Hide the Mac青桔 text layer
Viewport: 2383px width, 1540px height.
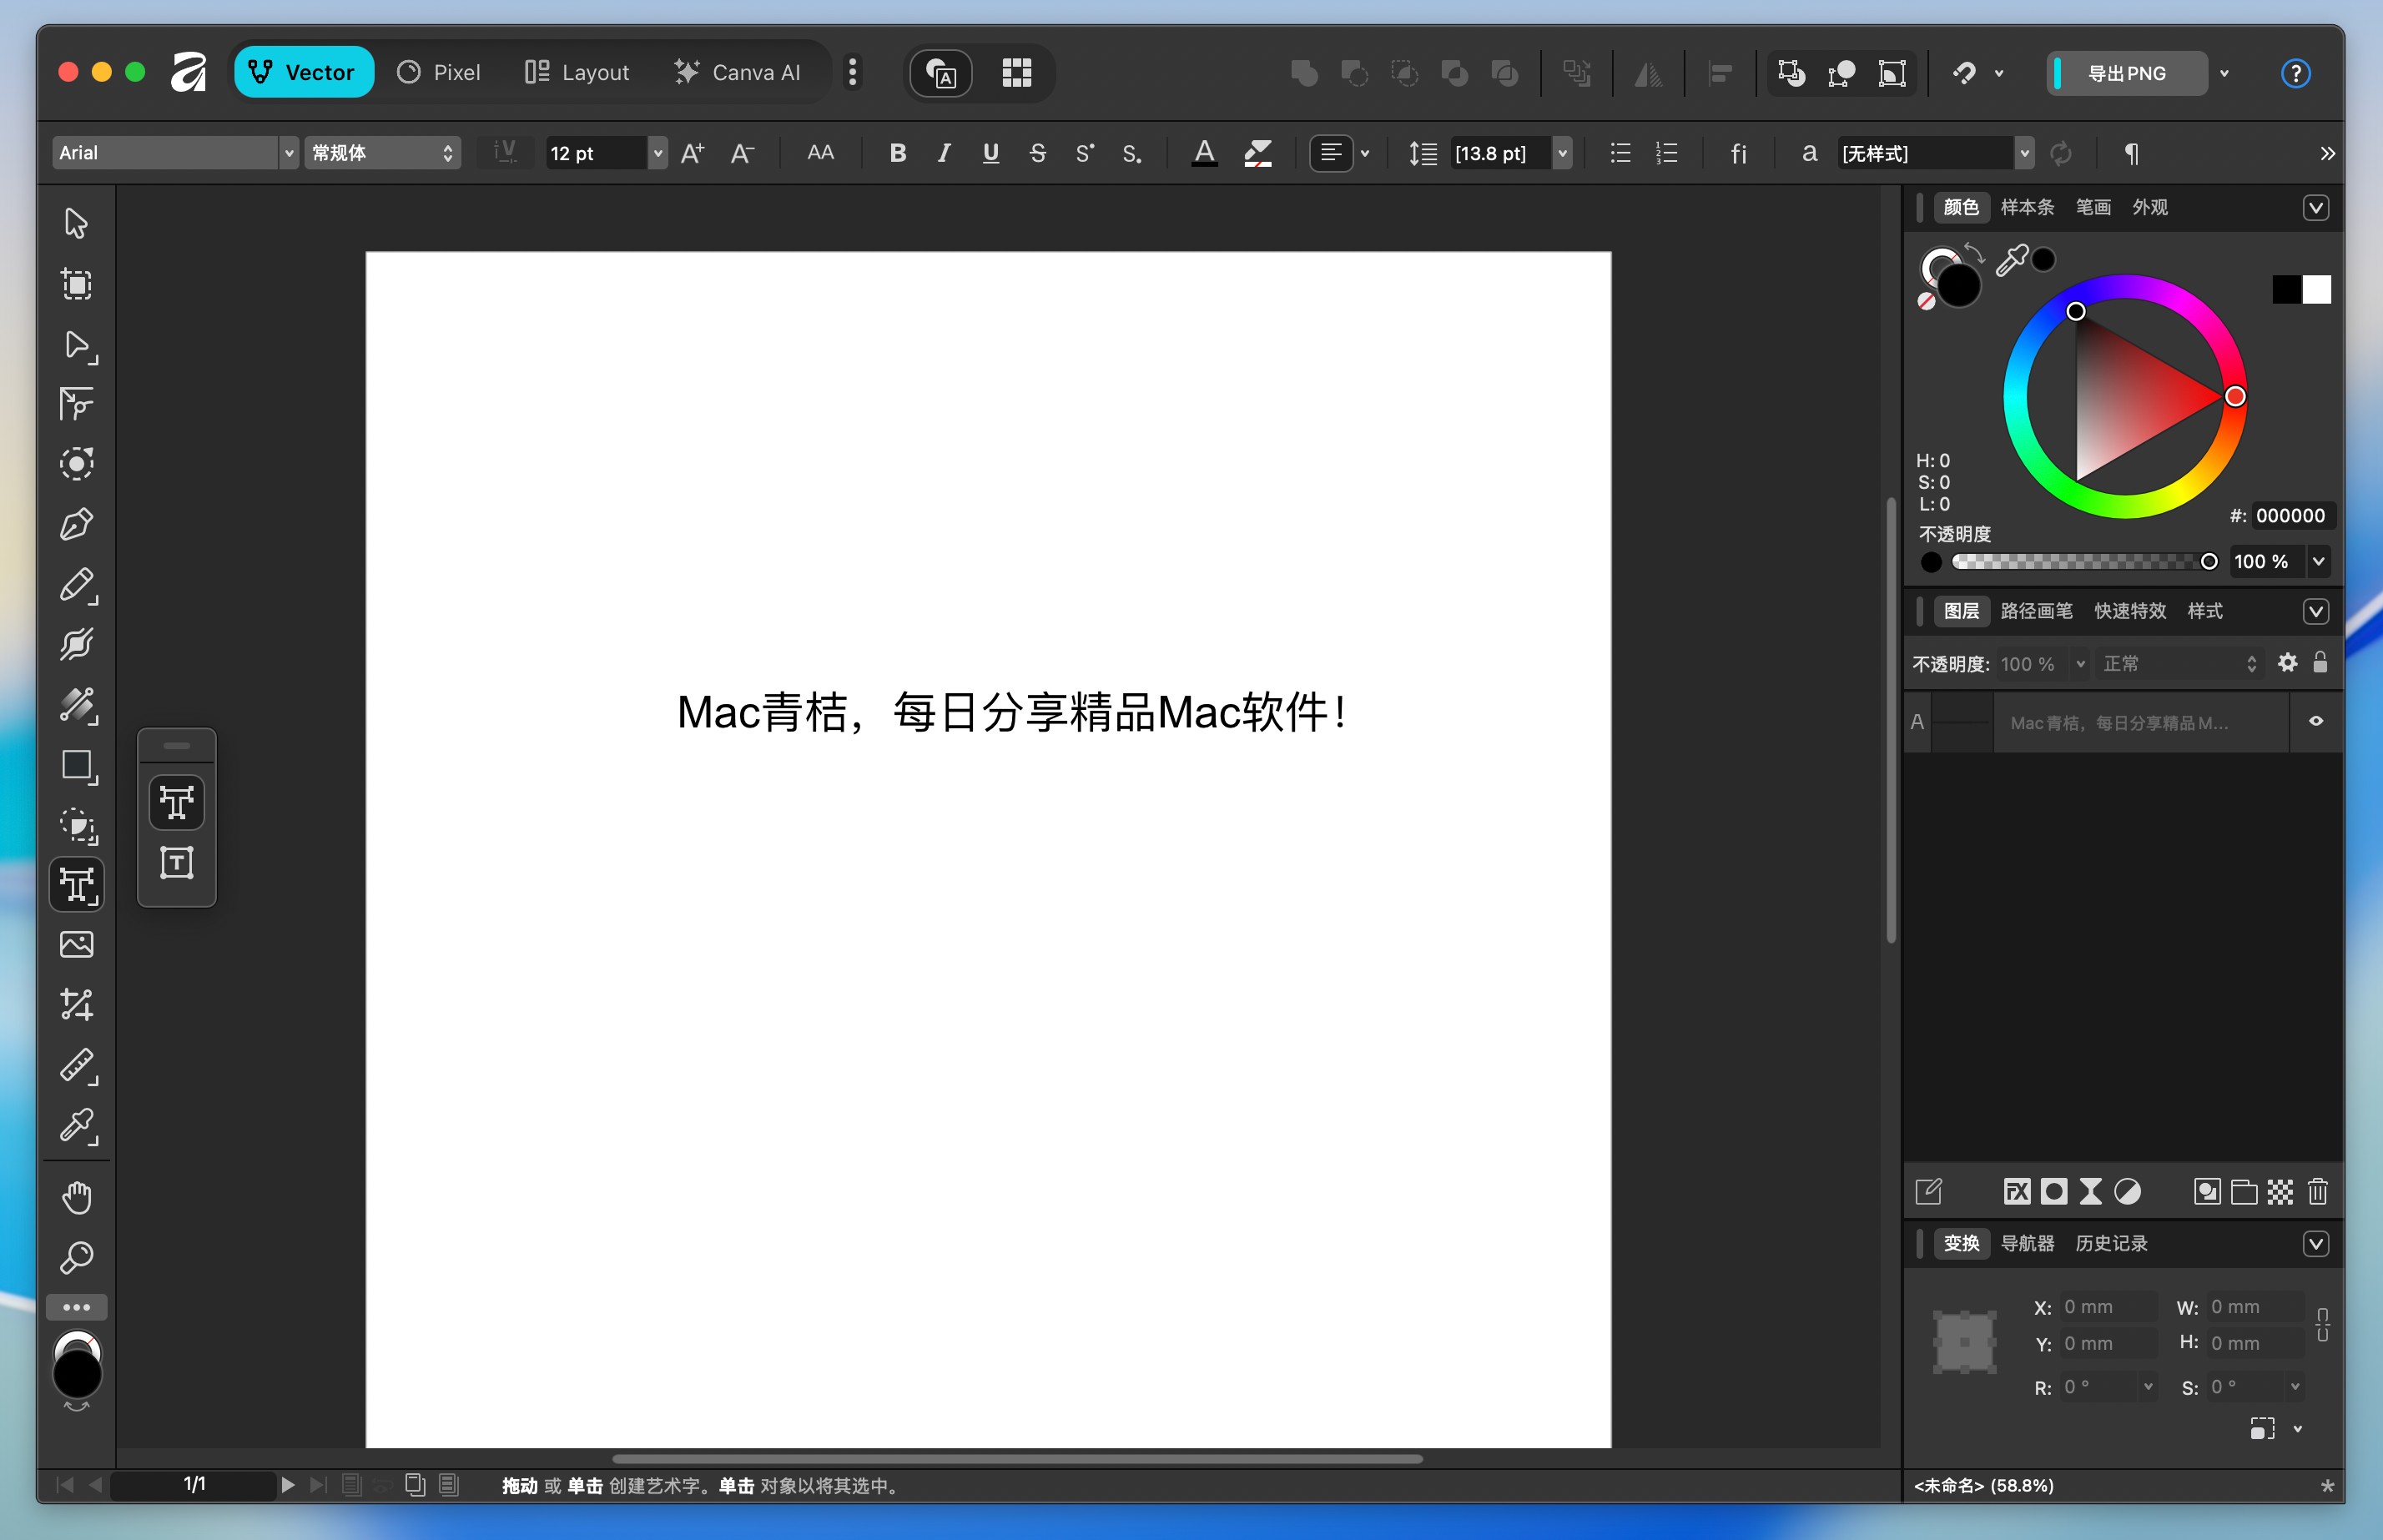[x=2316, y=721]
